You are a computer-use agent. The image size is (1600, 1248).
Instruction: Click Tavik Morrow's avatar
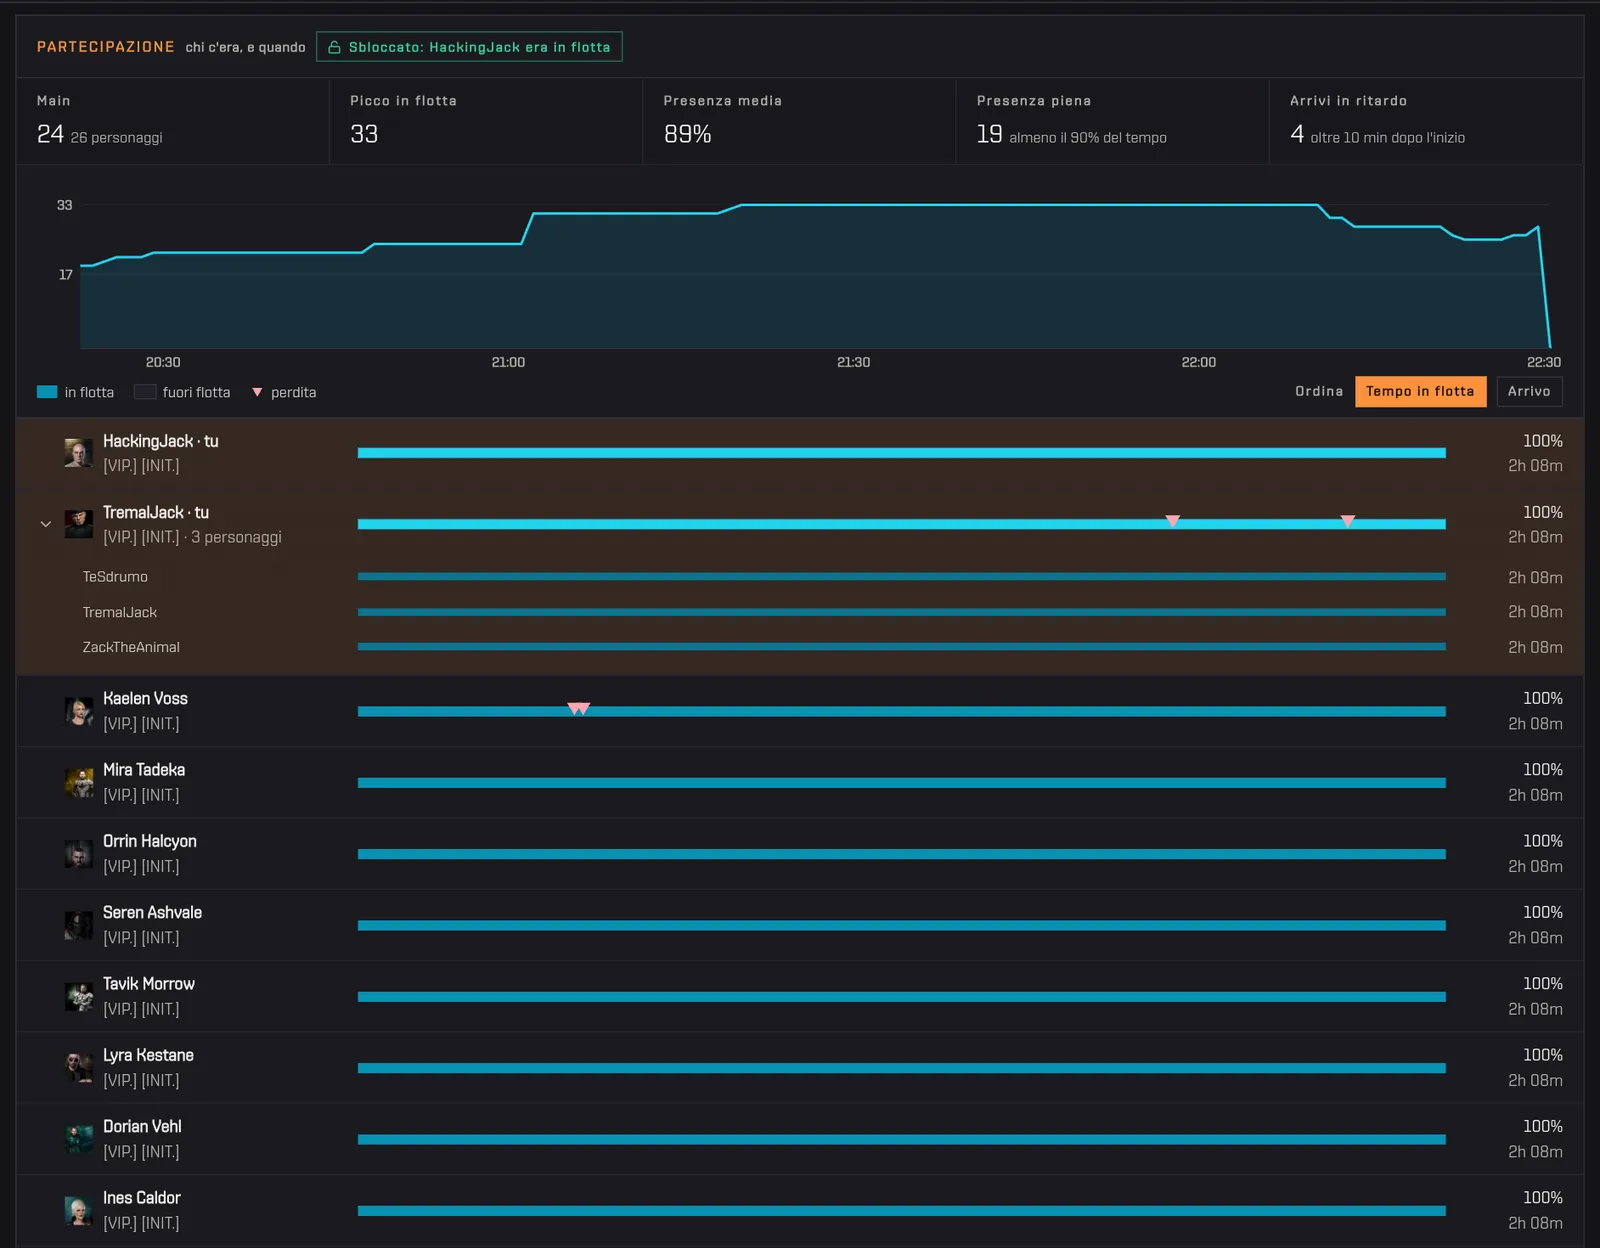[79, 996]
